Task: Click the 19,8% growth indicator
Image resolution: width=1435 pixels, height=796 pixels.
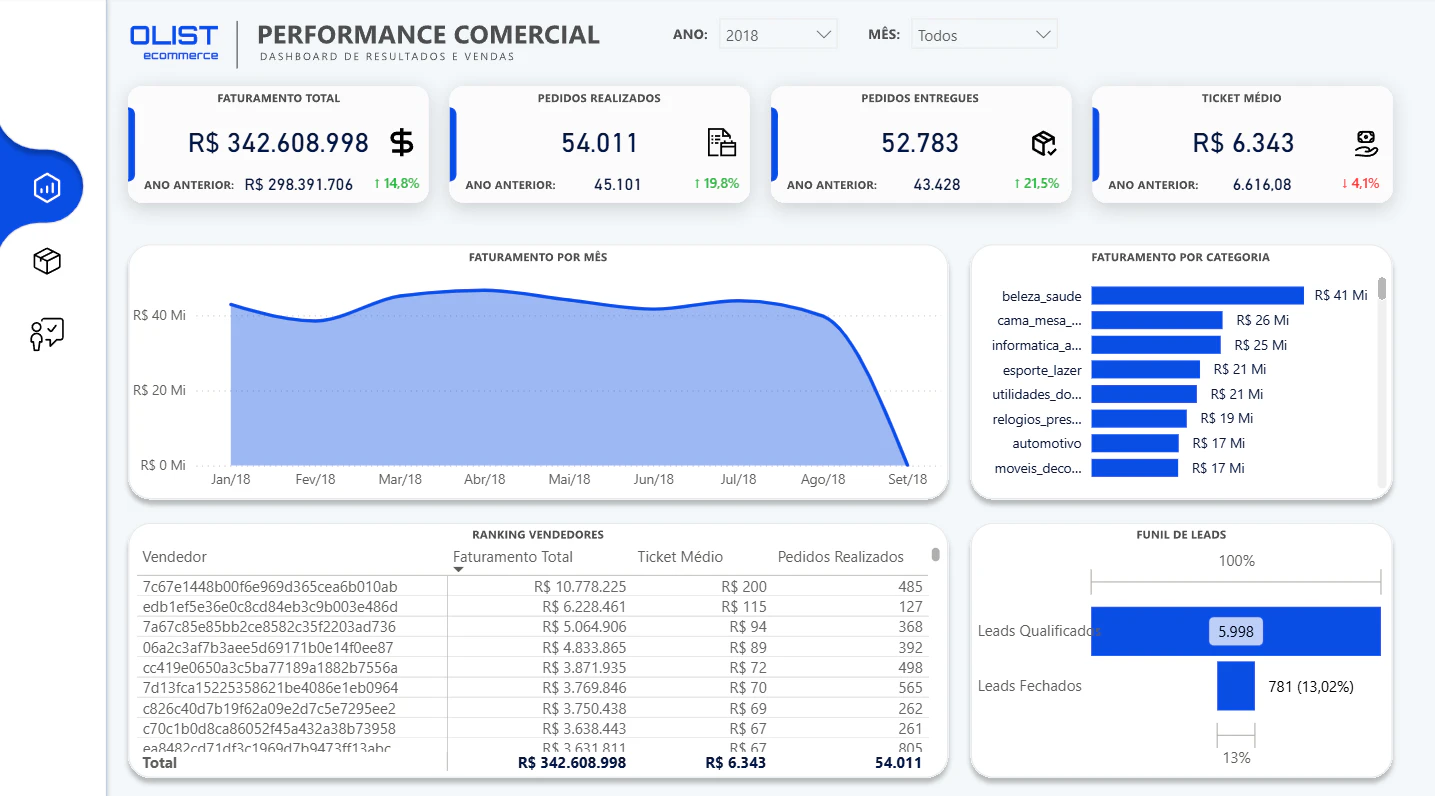Action: click(x=716, y=184)
